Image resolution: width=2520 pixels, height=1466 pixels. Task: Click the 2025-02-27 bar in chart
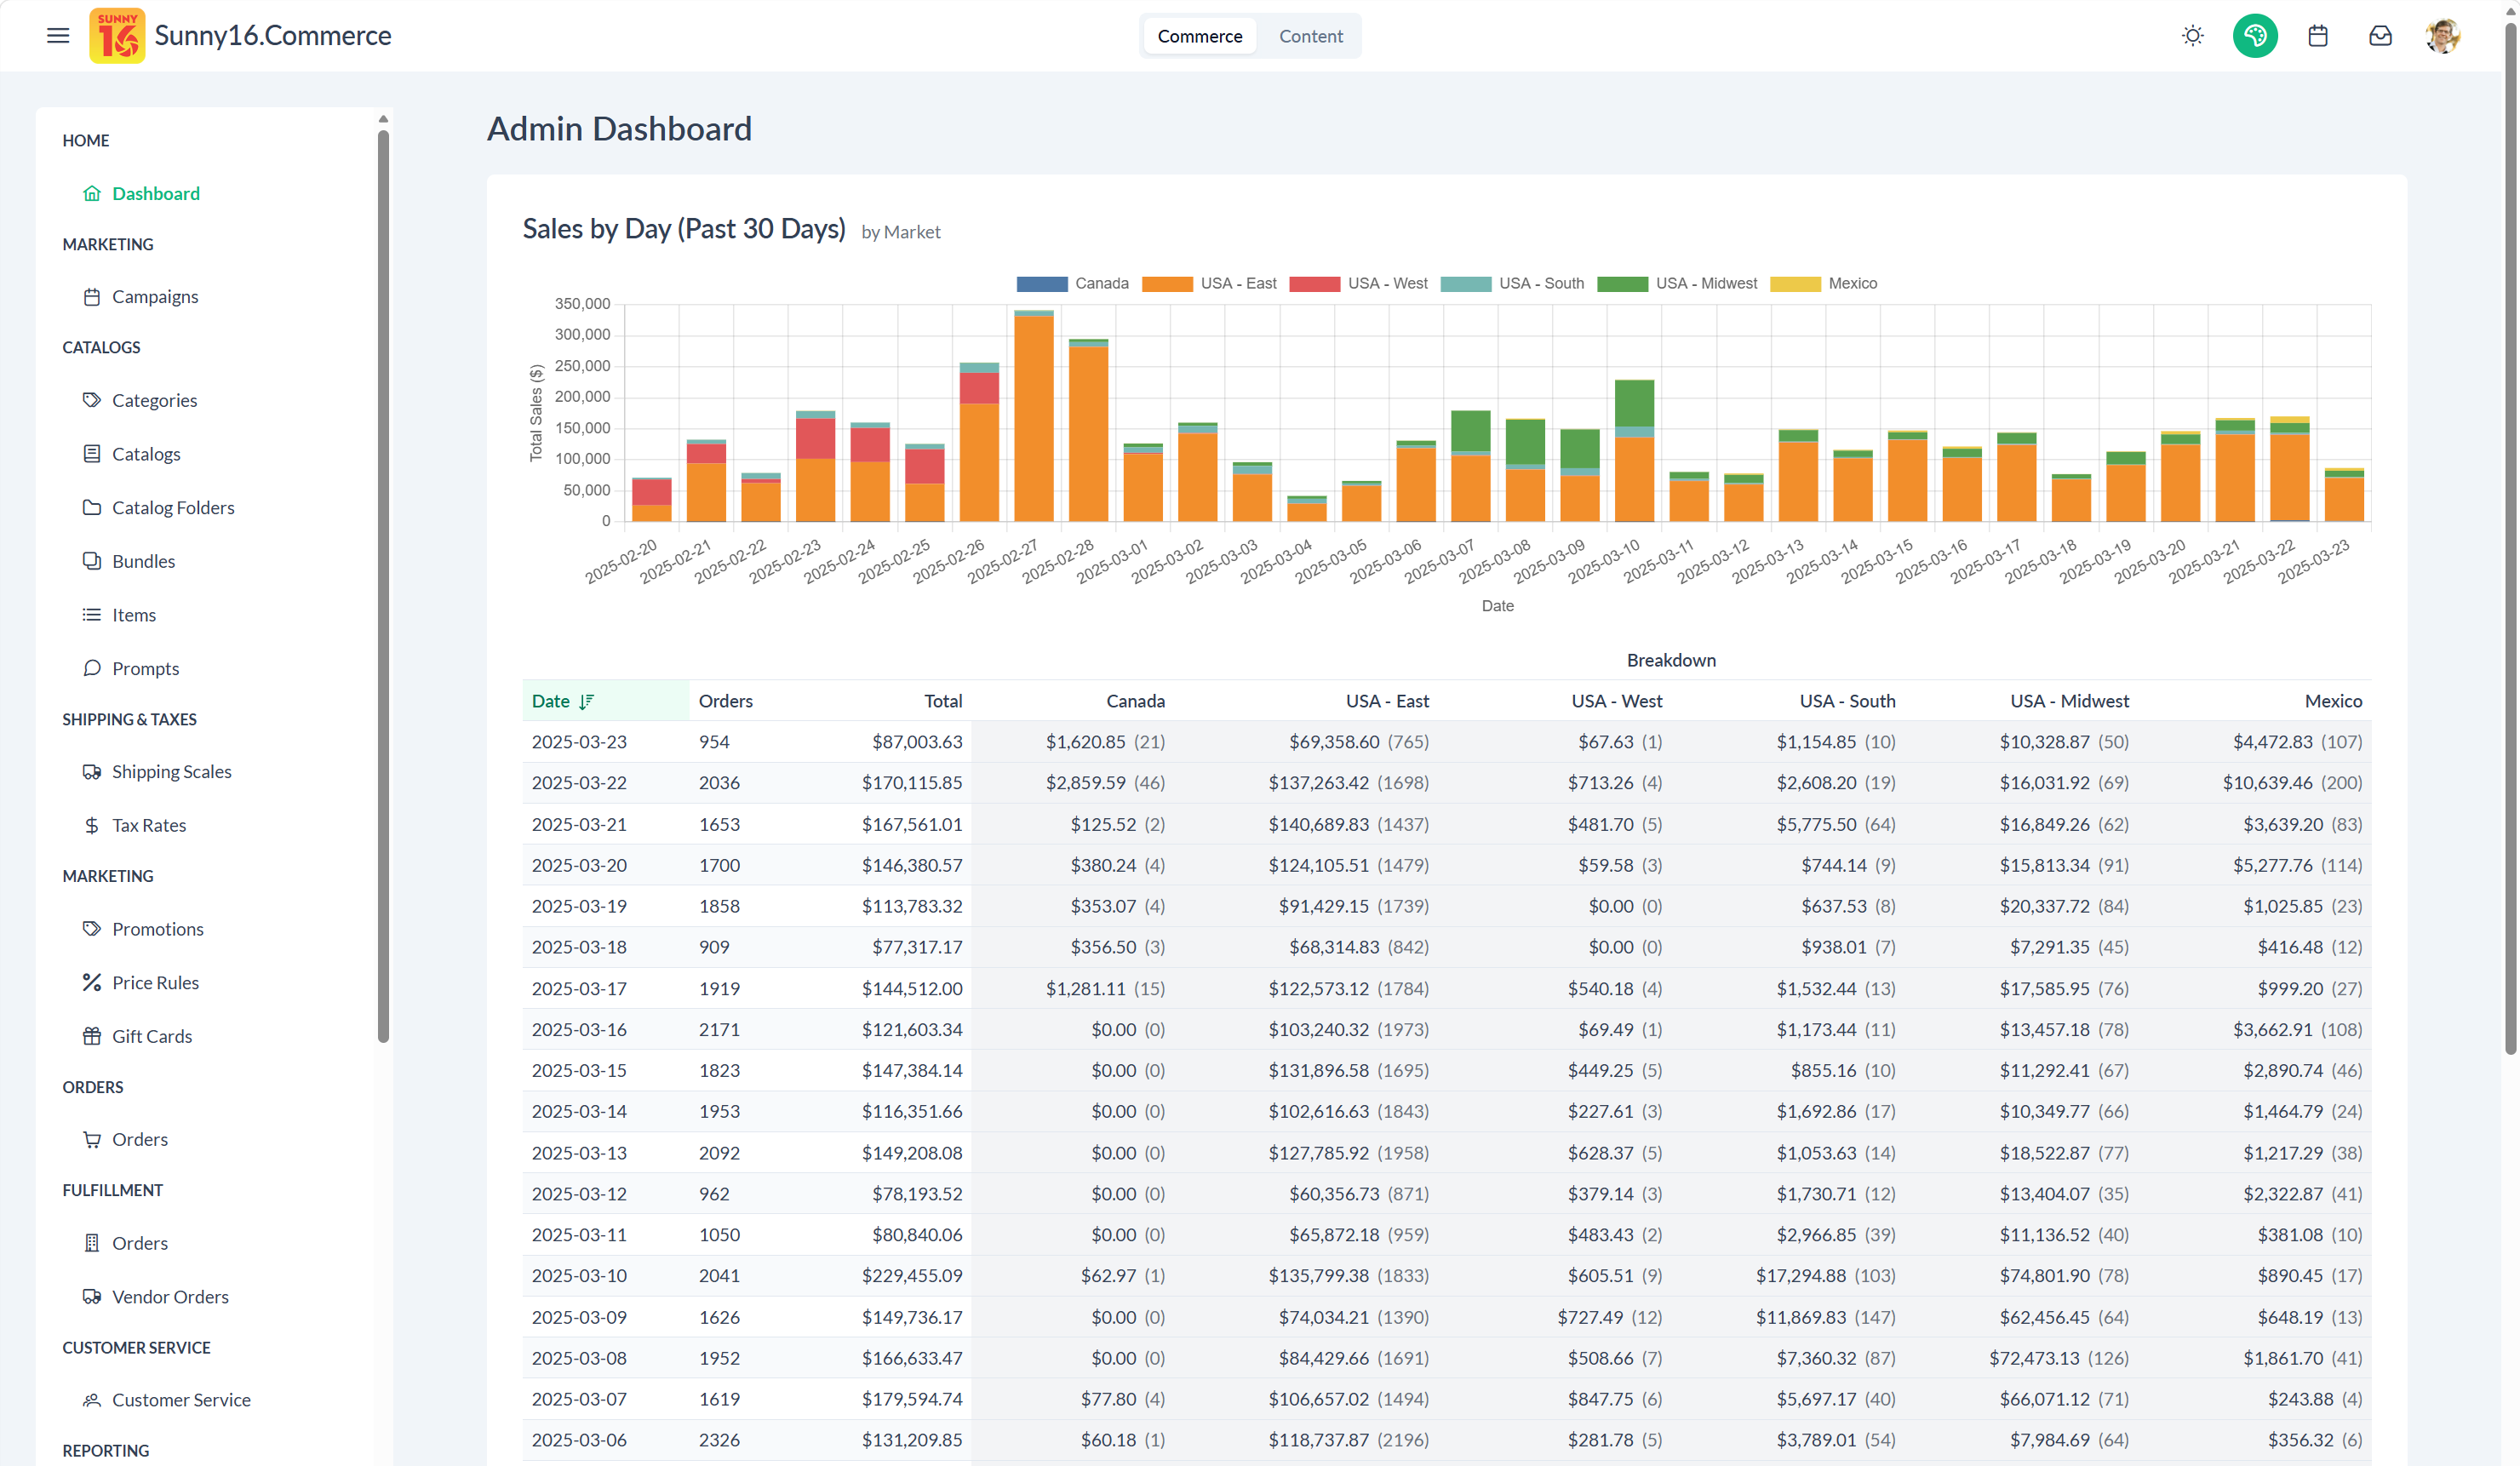point(1033,416)
